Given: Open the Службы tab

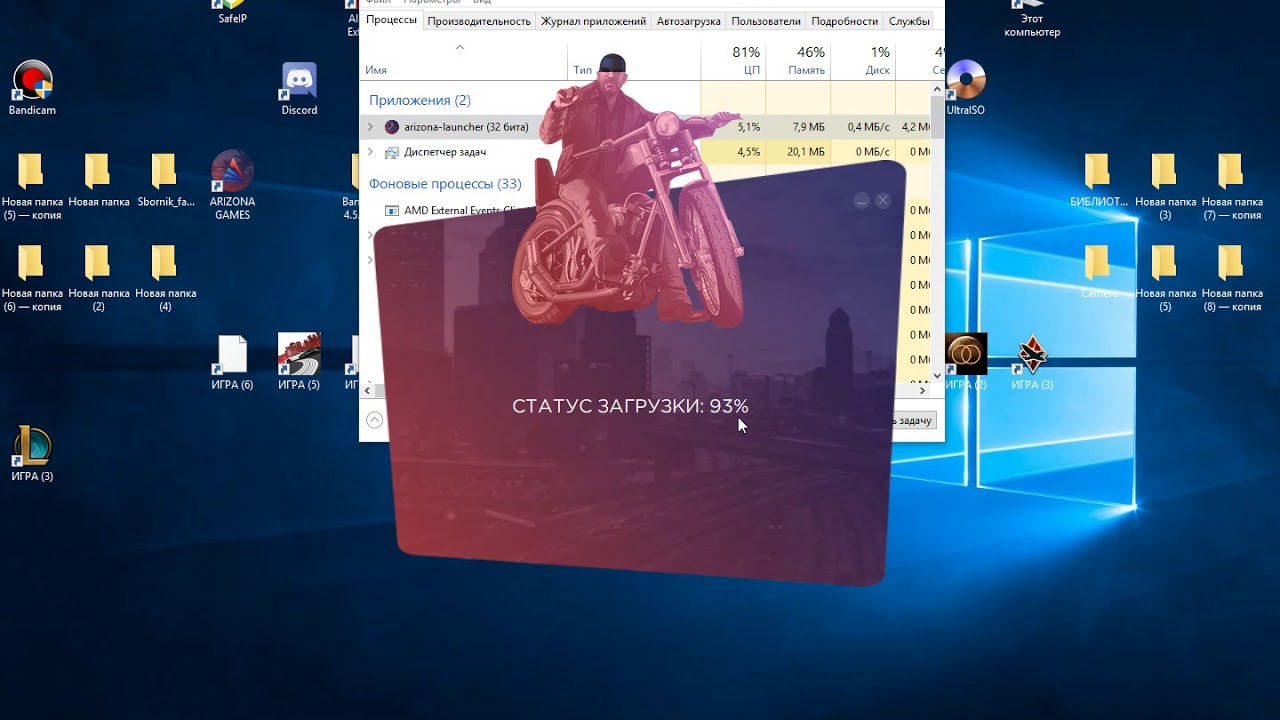Looking at the screenshot, I should [x=909, y=21].
